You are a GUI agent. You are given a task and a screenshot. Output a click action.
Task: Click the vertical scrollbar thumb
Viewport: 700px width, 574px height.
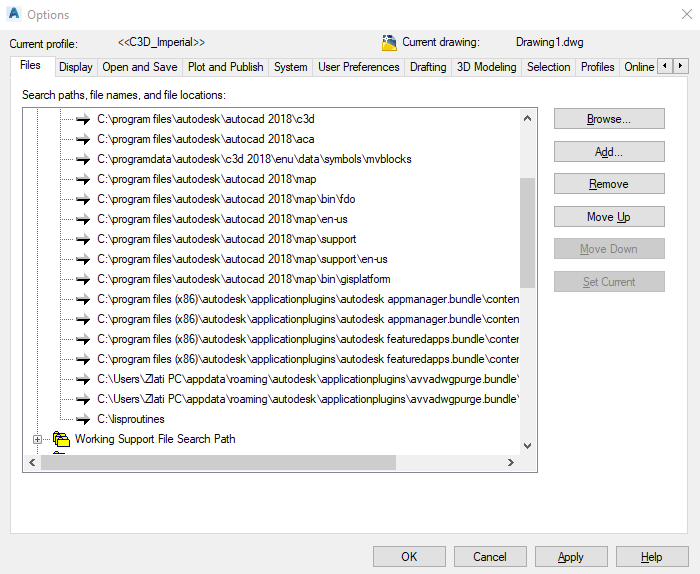[x=527, y=233]
